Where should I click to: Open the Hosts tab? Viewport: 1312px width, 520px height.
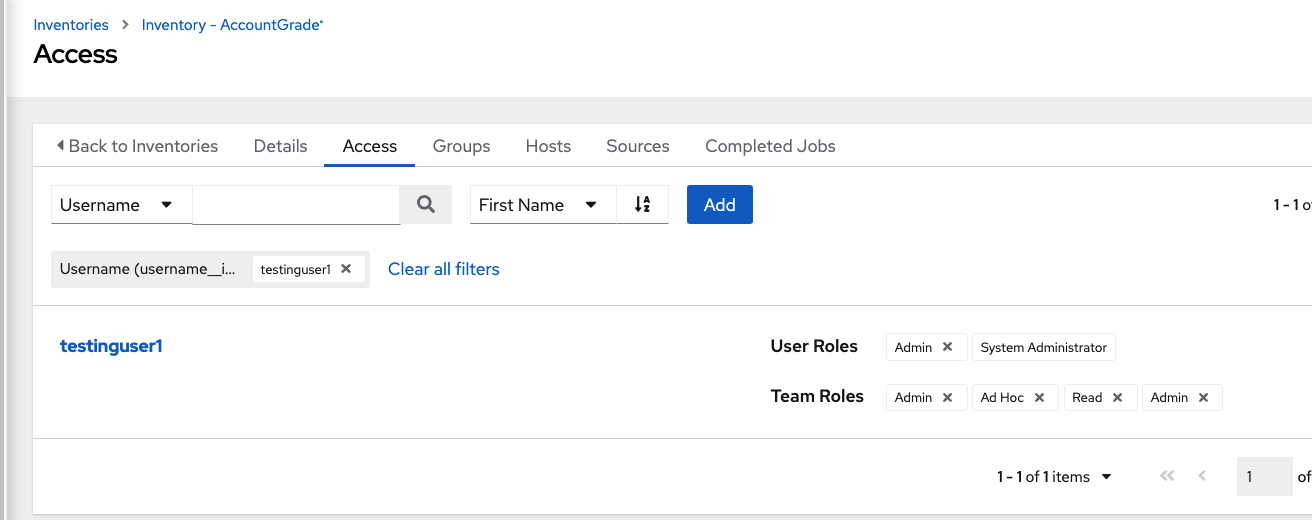(x=548, y=146)
